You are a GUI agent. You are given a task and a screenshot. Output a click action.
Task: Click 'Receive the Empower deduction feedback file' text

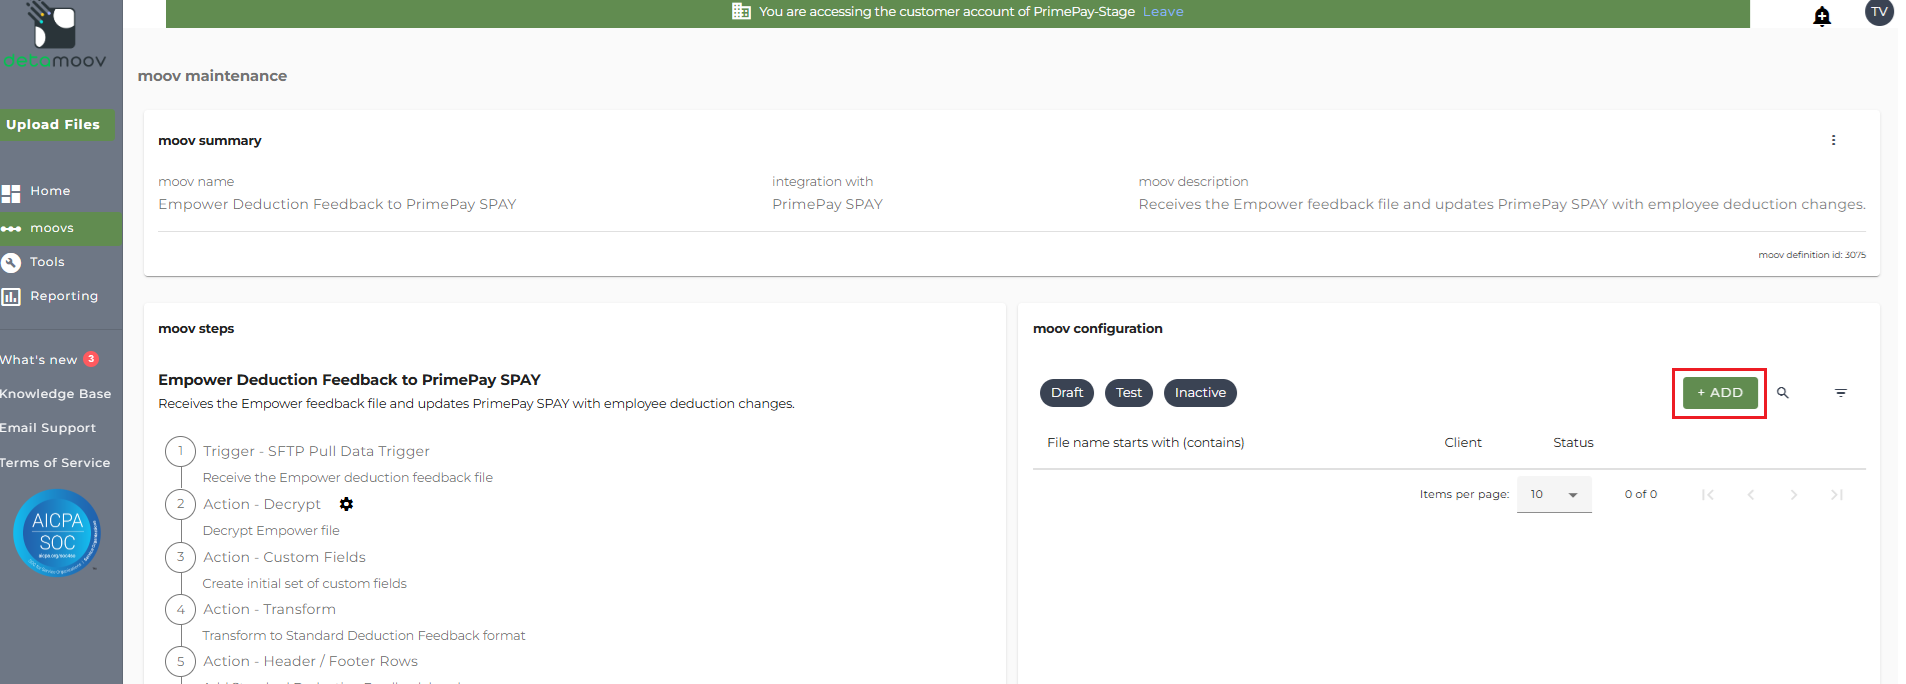tap(347, 478)
